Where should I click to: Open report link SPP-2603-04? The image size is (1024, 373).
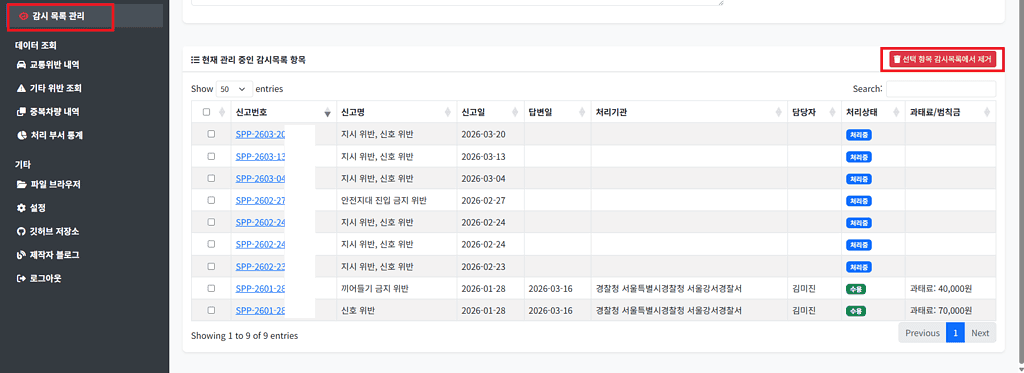(261, 178)
